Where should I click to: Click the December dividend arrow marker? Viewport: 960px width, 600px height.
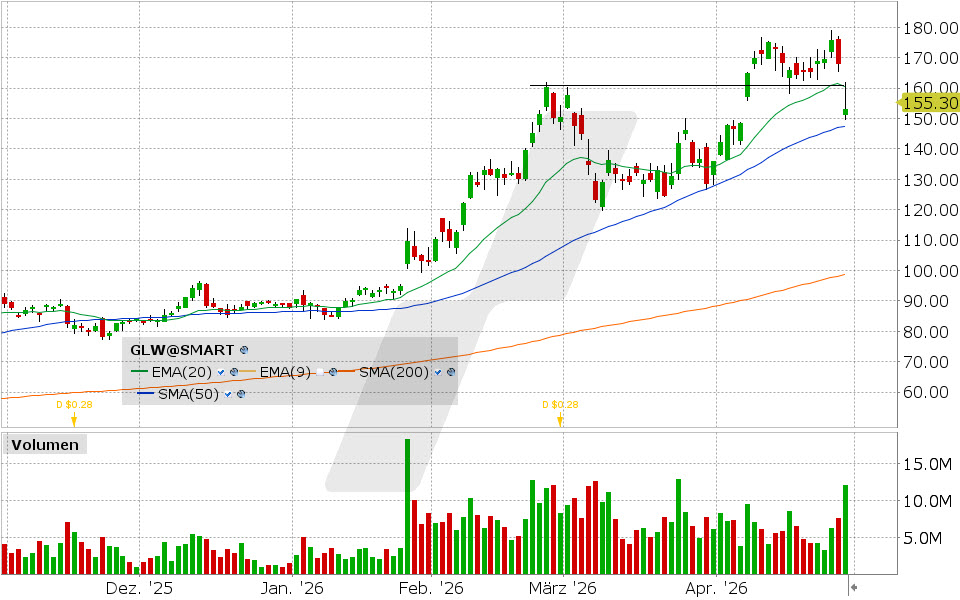coord(73,419)
